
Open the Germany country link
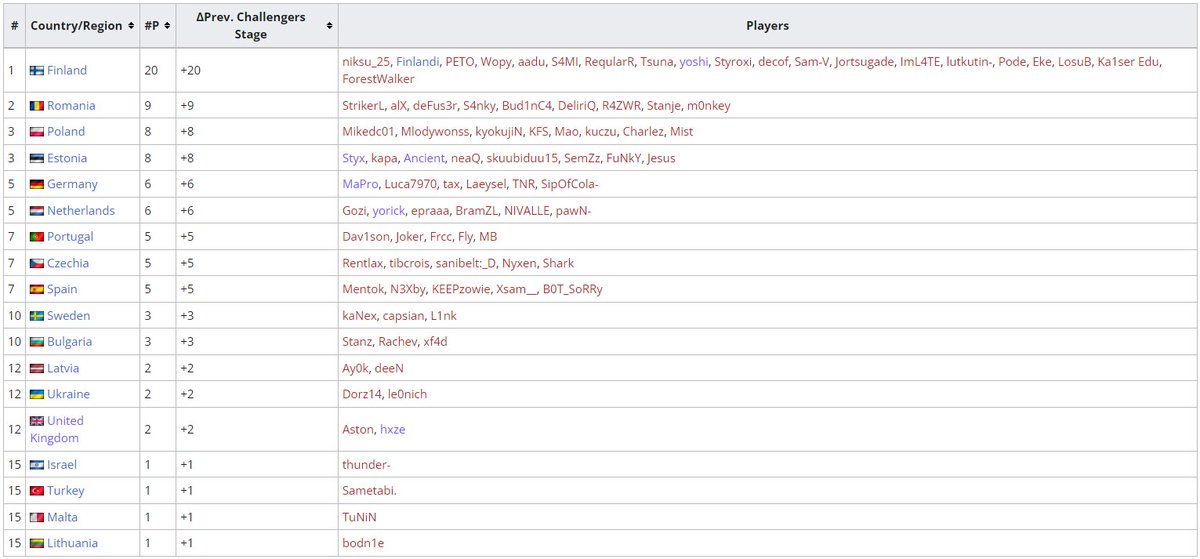tap(72, 185)
